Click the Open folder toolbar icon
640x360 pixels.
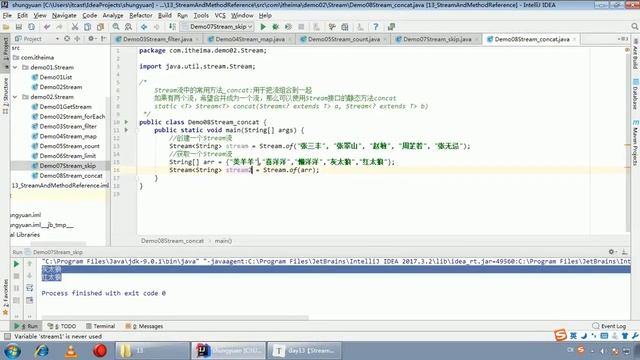tap(6, 27)
